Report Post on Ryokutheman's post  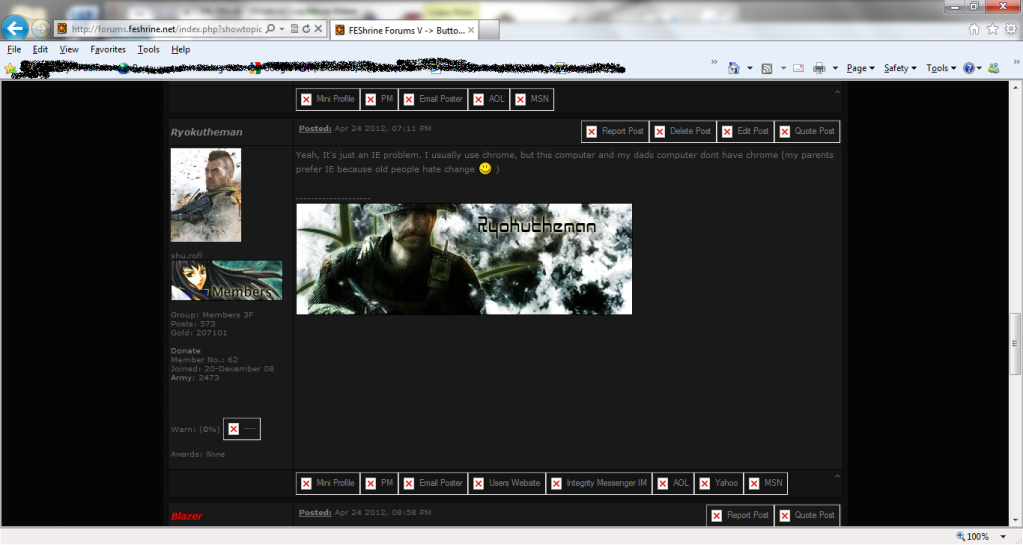pos(615,131)
